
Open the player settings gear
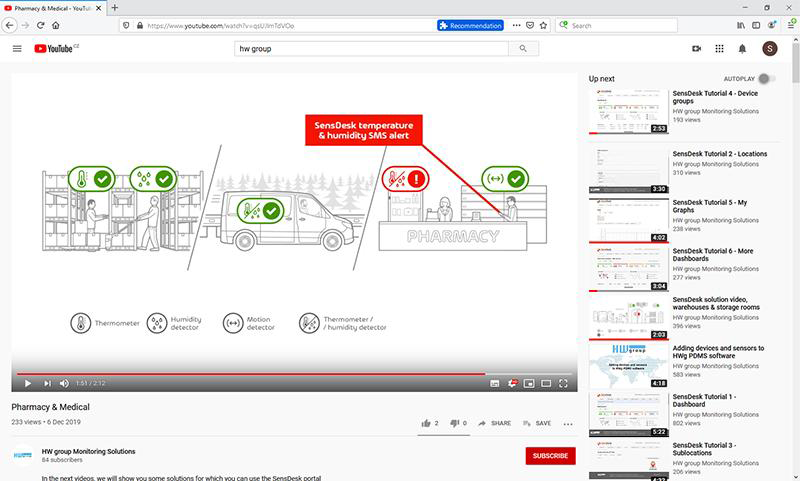pyautogui.click(x=512, y=383)
